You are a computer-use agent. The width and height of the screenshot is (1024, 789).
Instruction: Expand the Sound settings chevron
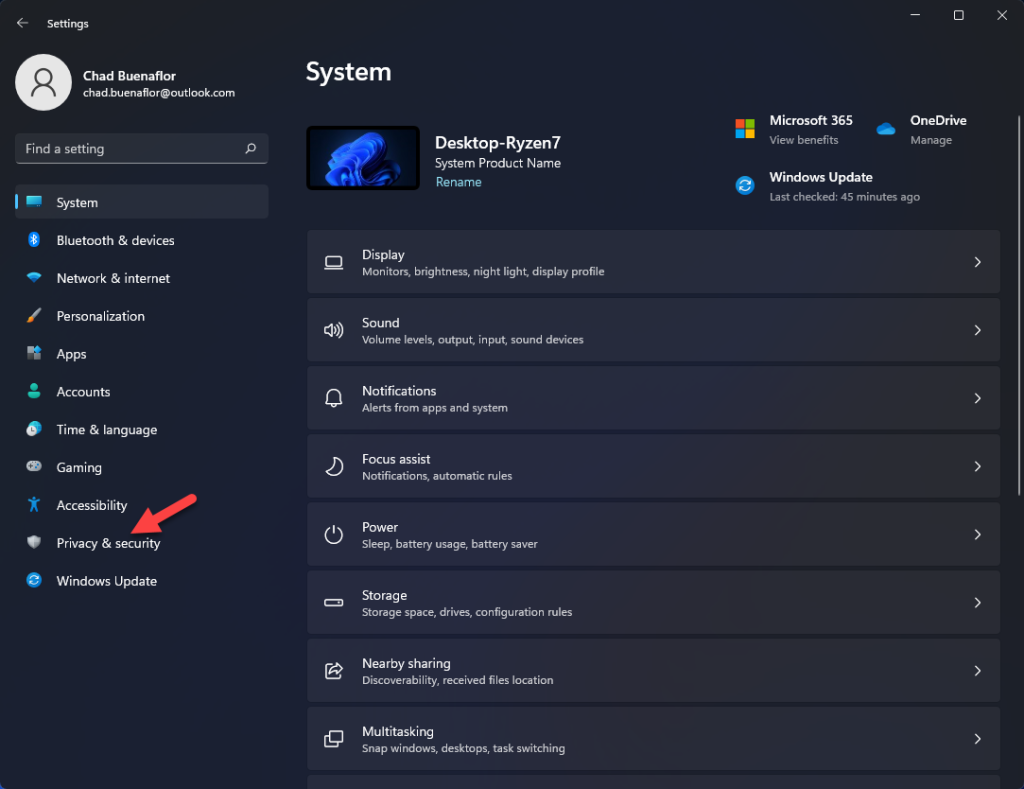[978, 330]
